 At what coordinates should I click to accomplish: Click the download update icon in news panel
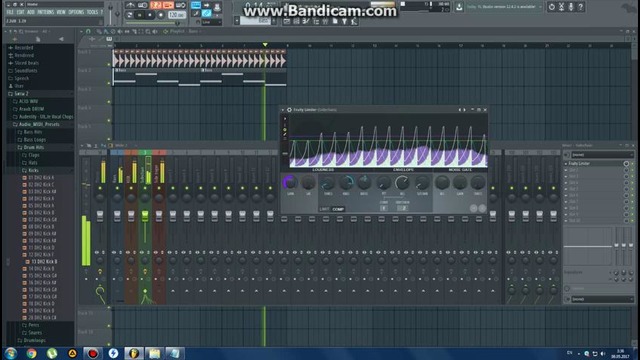459,7
